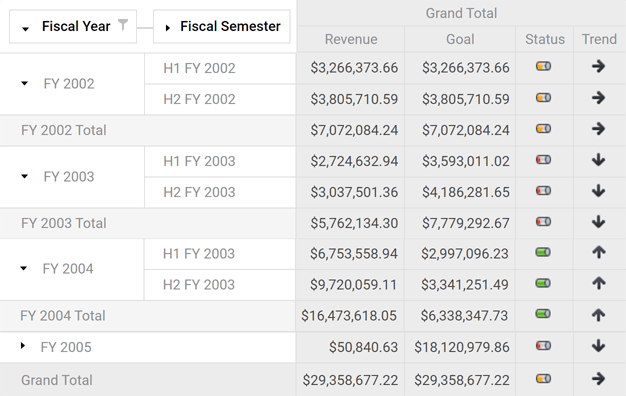Screen dimensions: 626x396
Task: Click the Trend column header
Action: (599, 39)
